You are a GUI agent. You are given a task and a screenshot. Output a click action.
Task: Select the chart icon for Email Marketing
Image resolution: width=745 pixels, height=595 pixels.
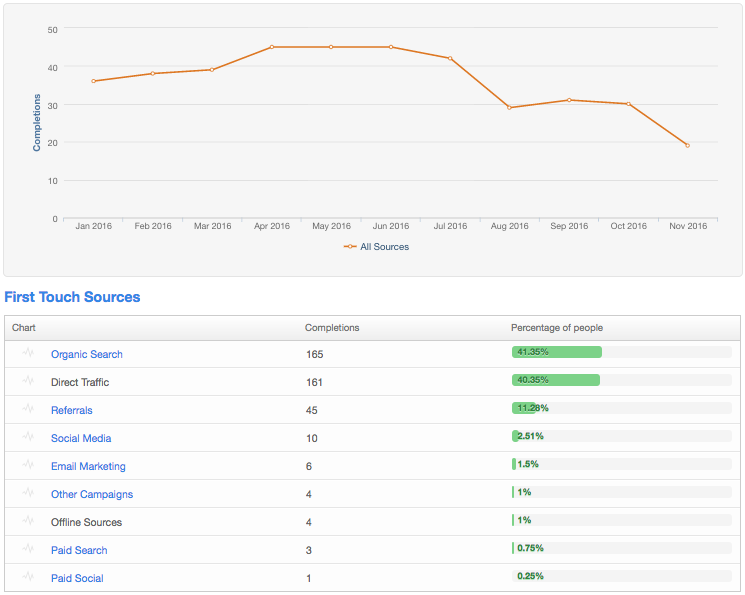tap(28, 465)
